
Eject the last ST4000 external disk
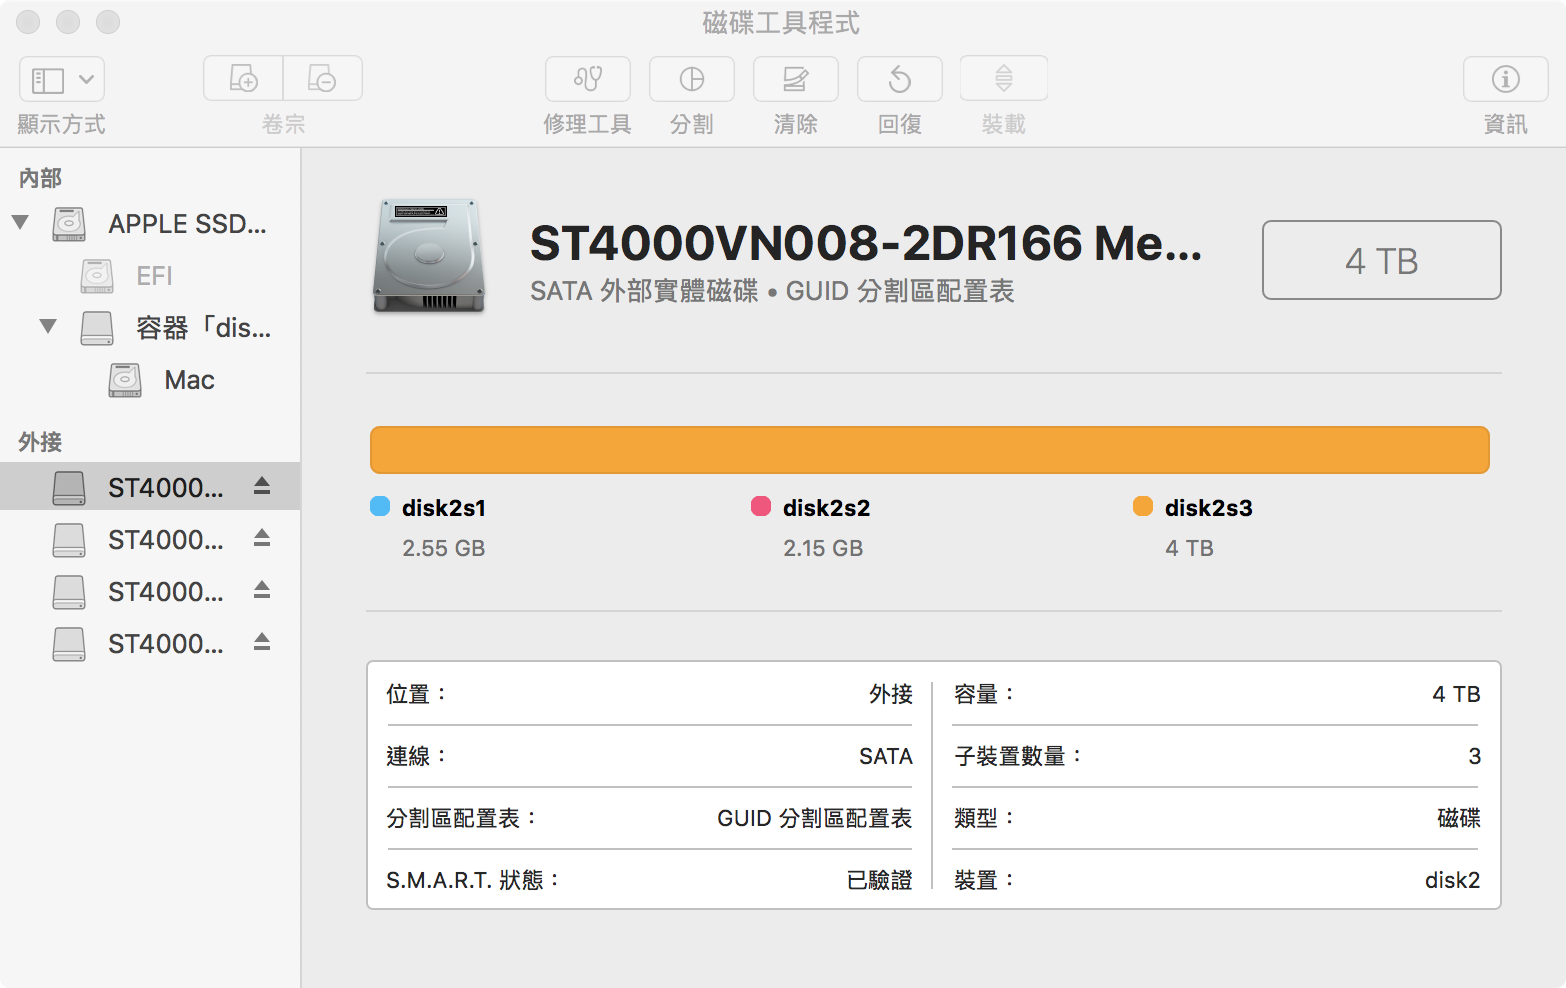tap(262, 642)
